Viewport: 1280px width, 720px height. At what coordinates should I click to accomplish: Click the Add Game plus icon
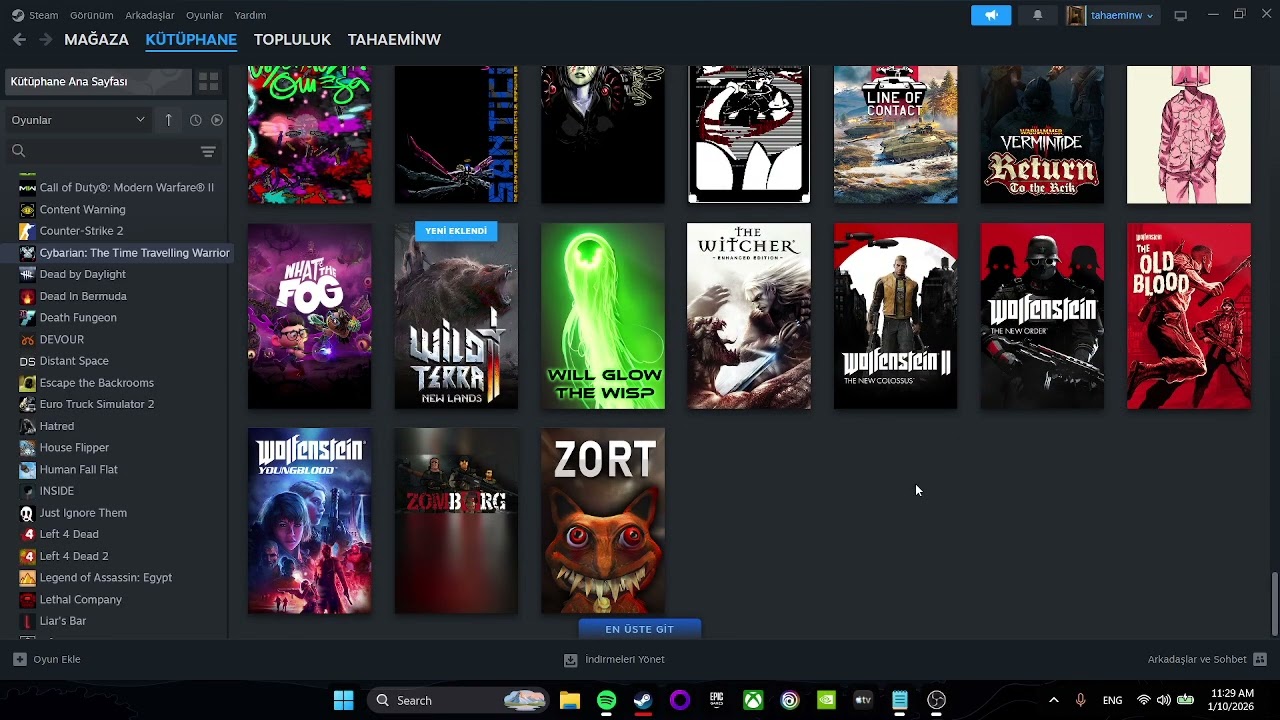point(19,659)
